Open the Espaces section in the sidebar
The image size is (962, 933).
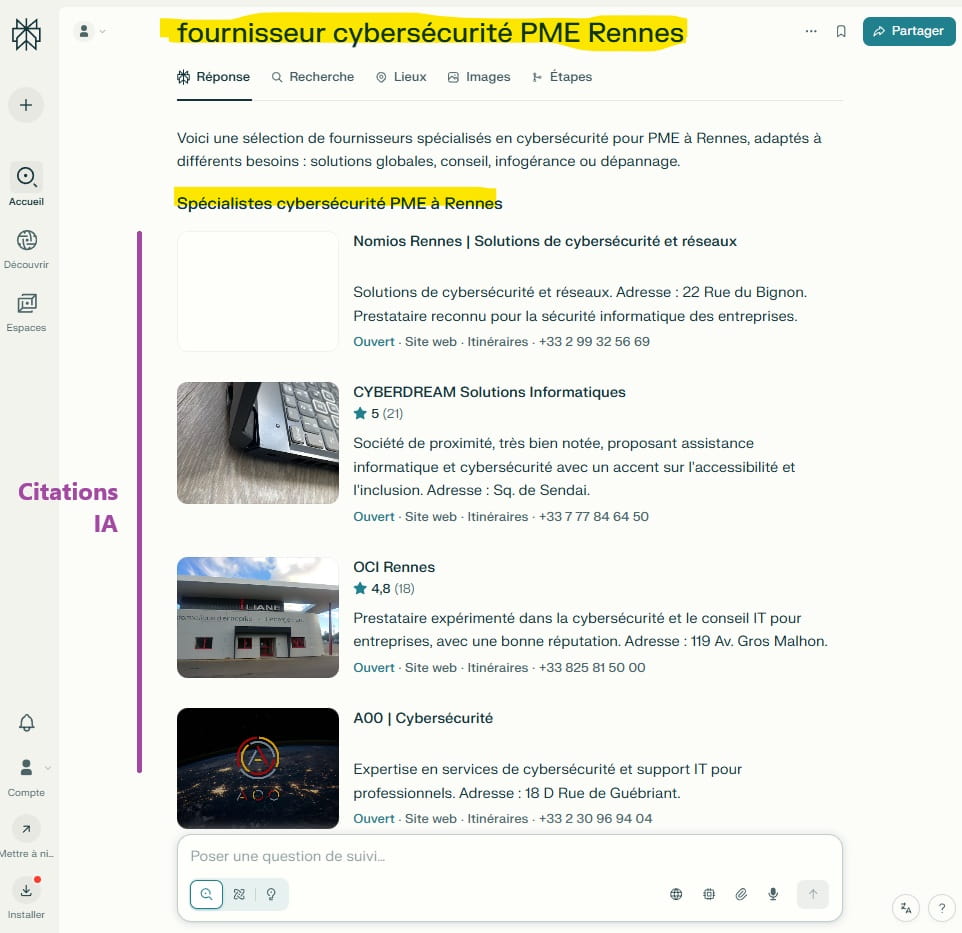(26, 303)
